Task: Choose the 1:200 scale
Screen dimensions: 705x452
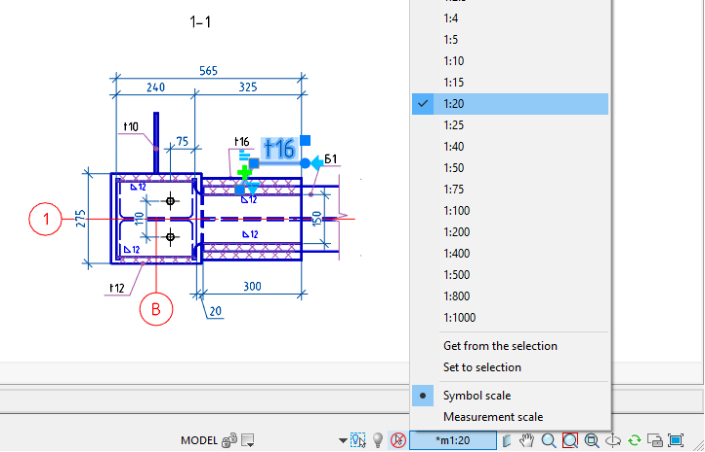Action: click(510, 232)
